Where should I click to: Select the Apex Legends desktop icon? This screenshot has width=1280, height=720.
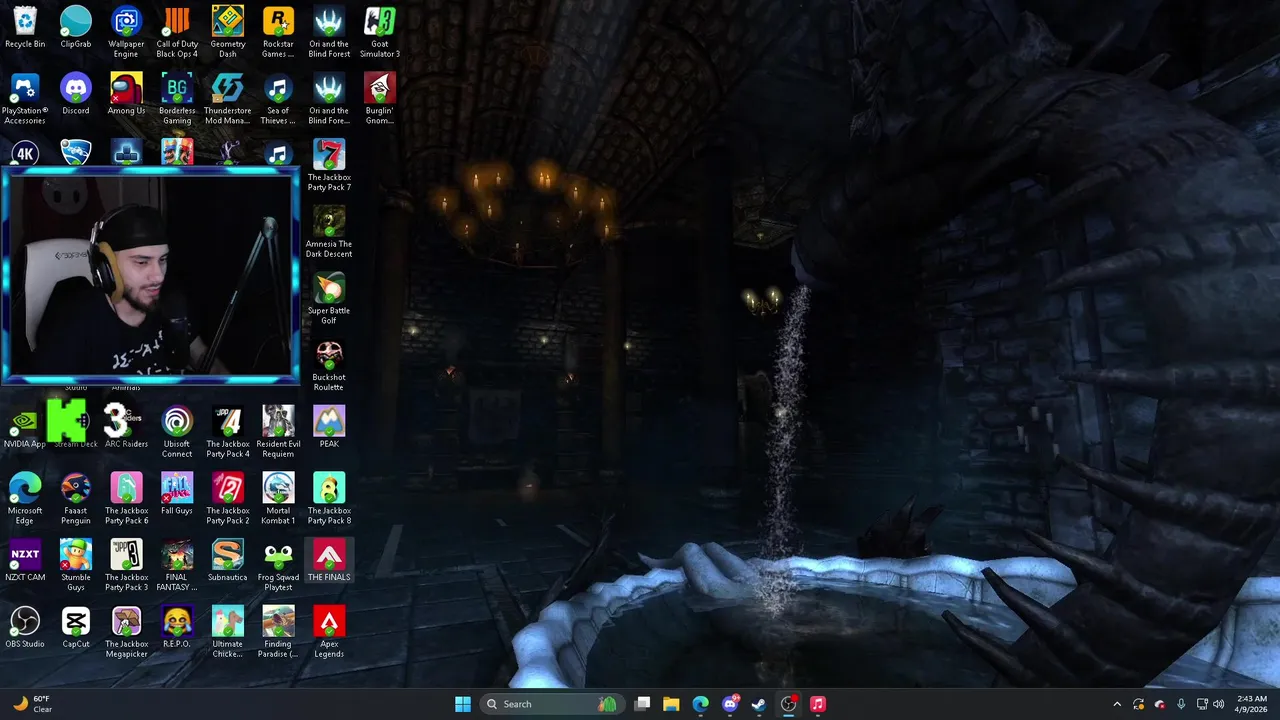329,633
